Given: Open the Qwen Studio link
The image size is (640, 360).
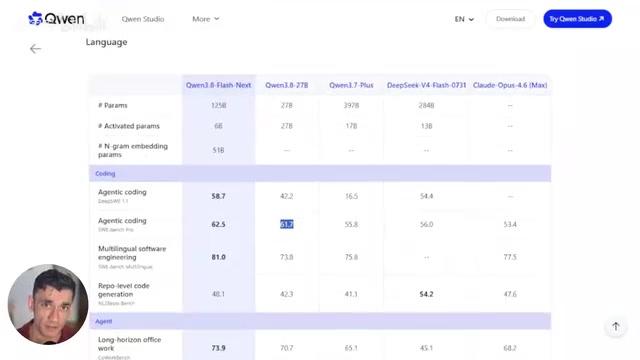Looking at the screenshot, I should click(x=143, y=19).
